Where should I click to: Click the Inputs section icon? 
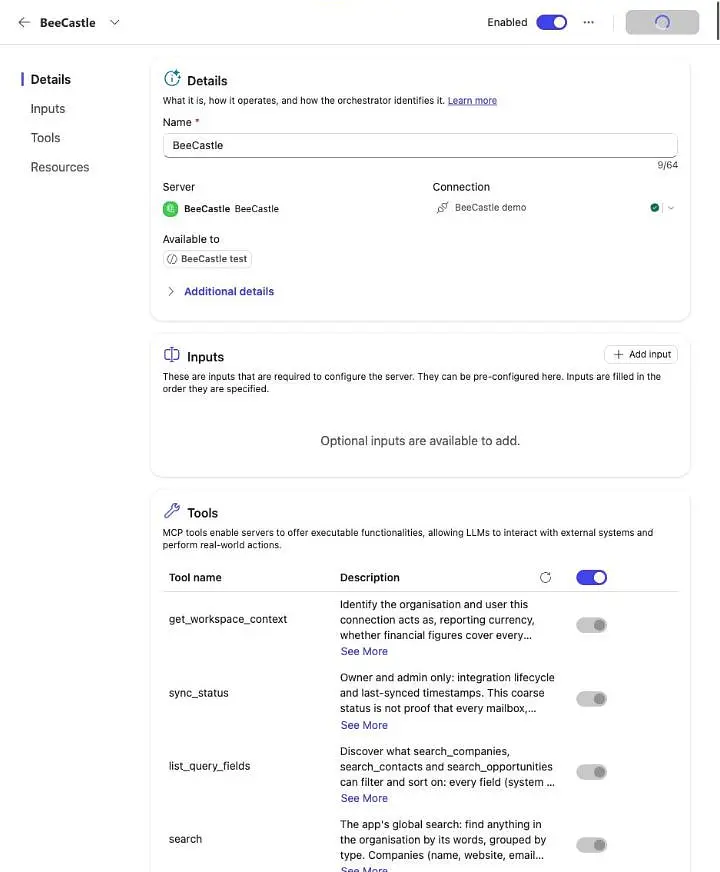pos(172,355)
